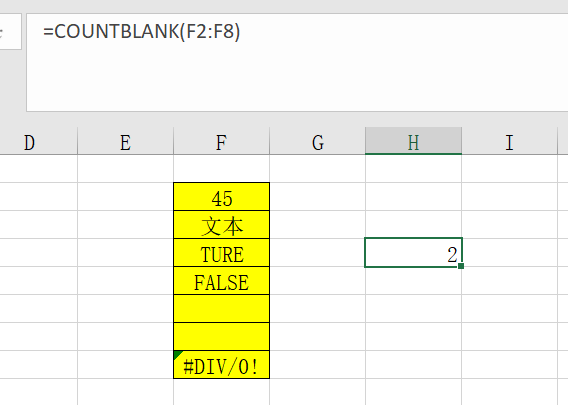Select the active cell showing result 2

pos(413,253)
